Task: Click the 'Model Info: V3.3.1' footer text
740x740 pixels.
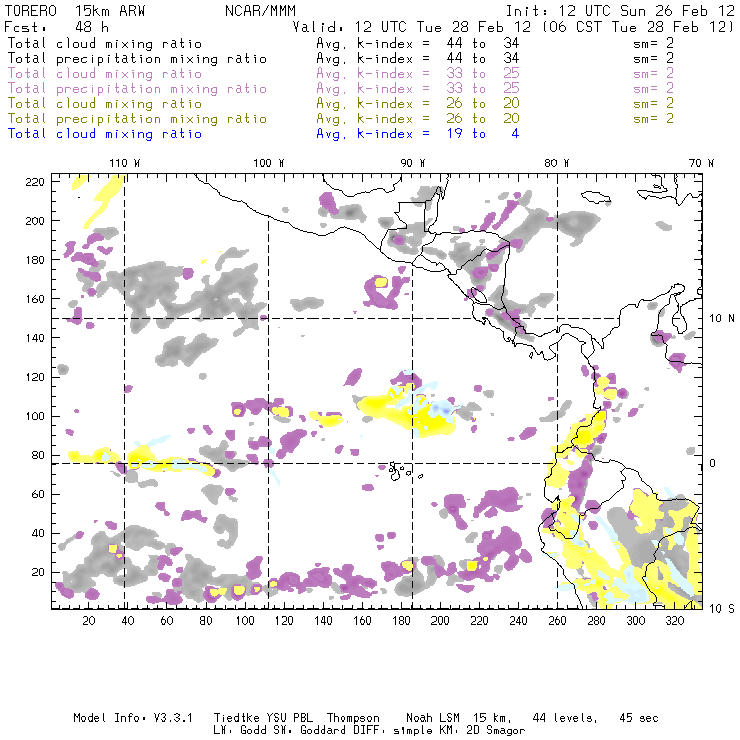Action: 133,718
